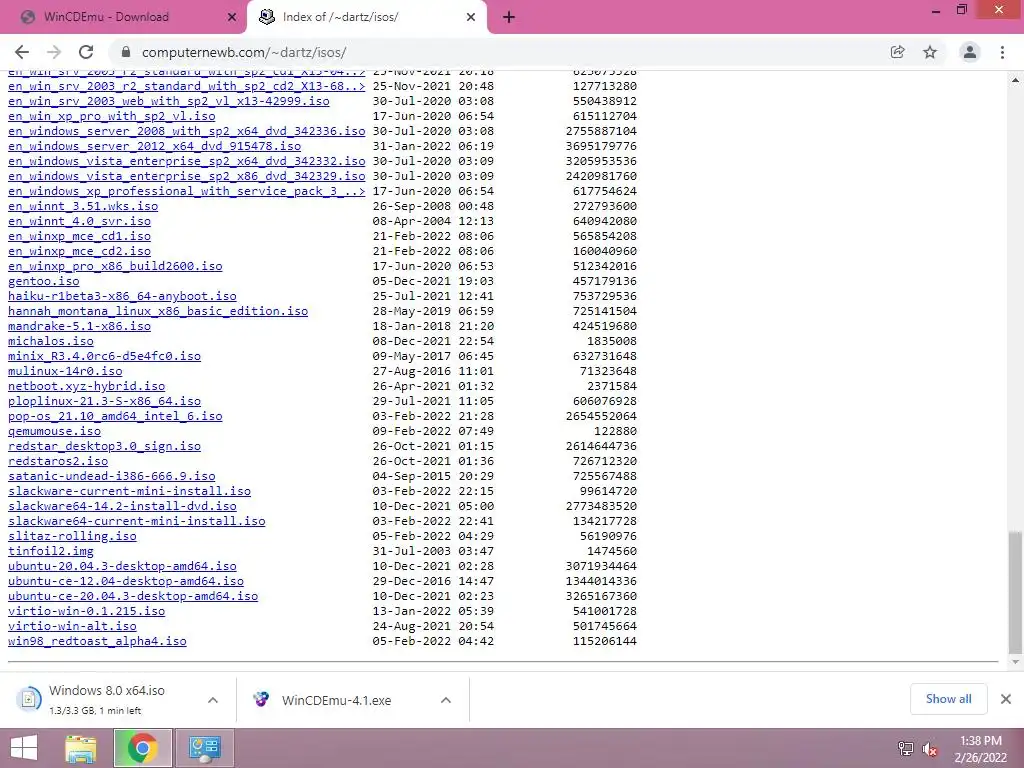Image resolution: width=1024 pixels, height=768 pixels.
Task: Open File Explorer from the taskbar
Action: tap(81, 748)
